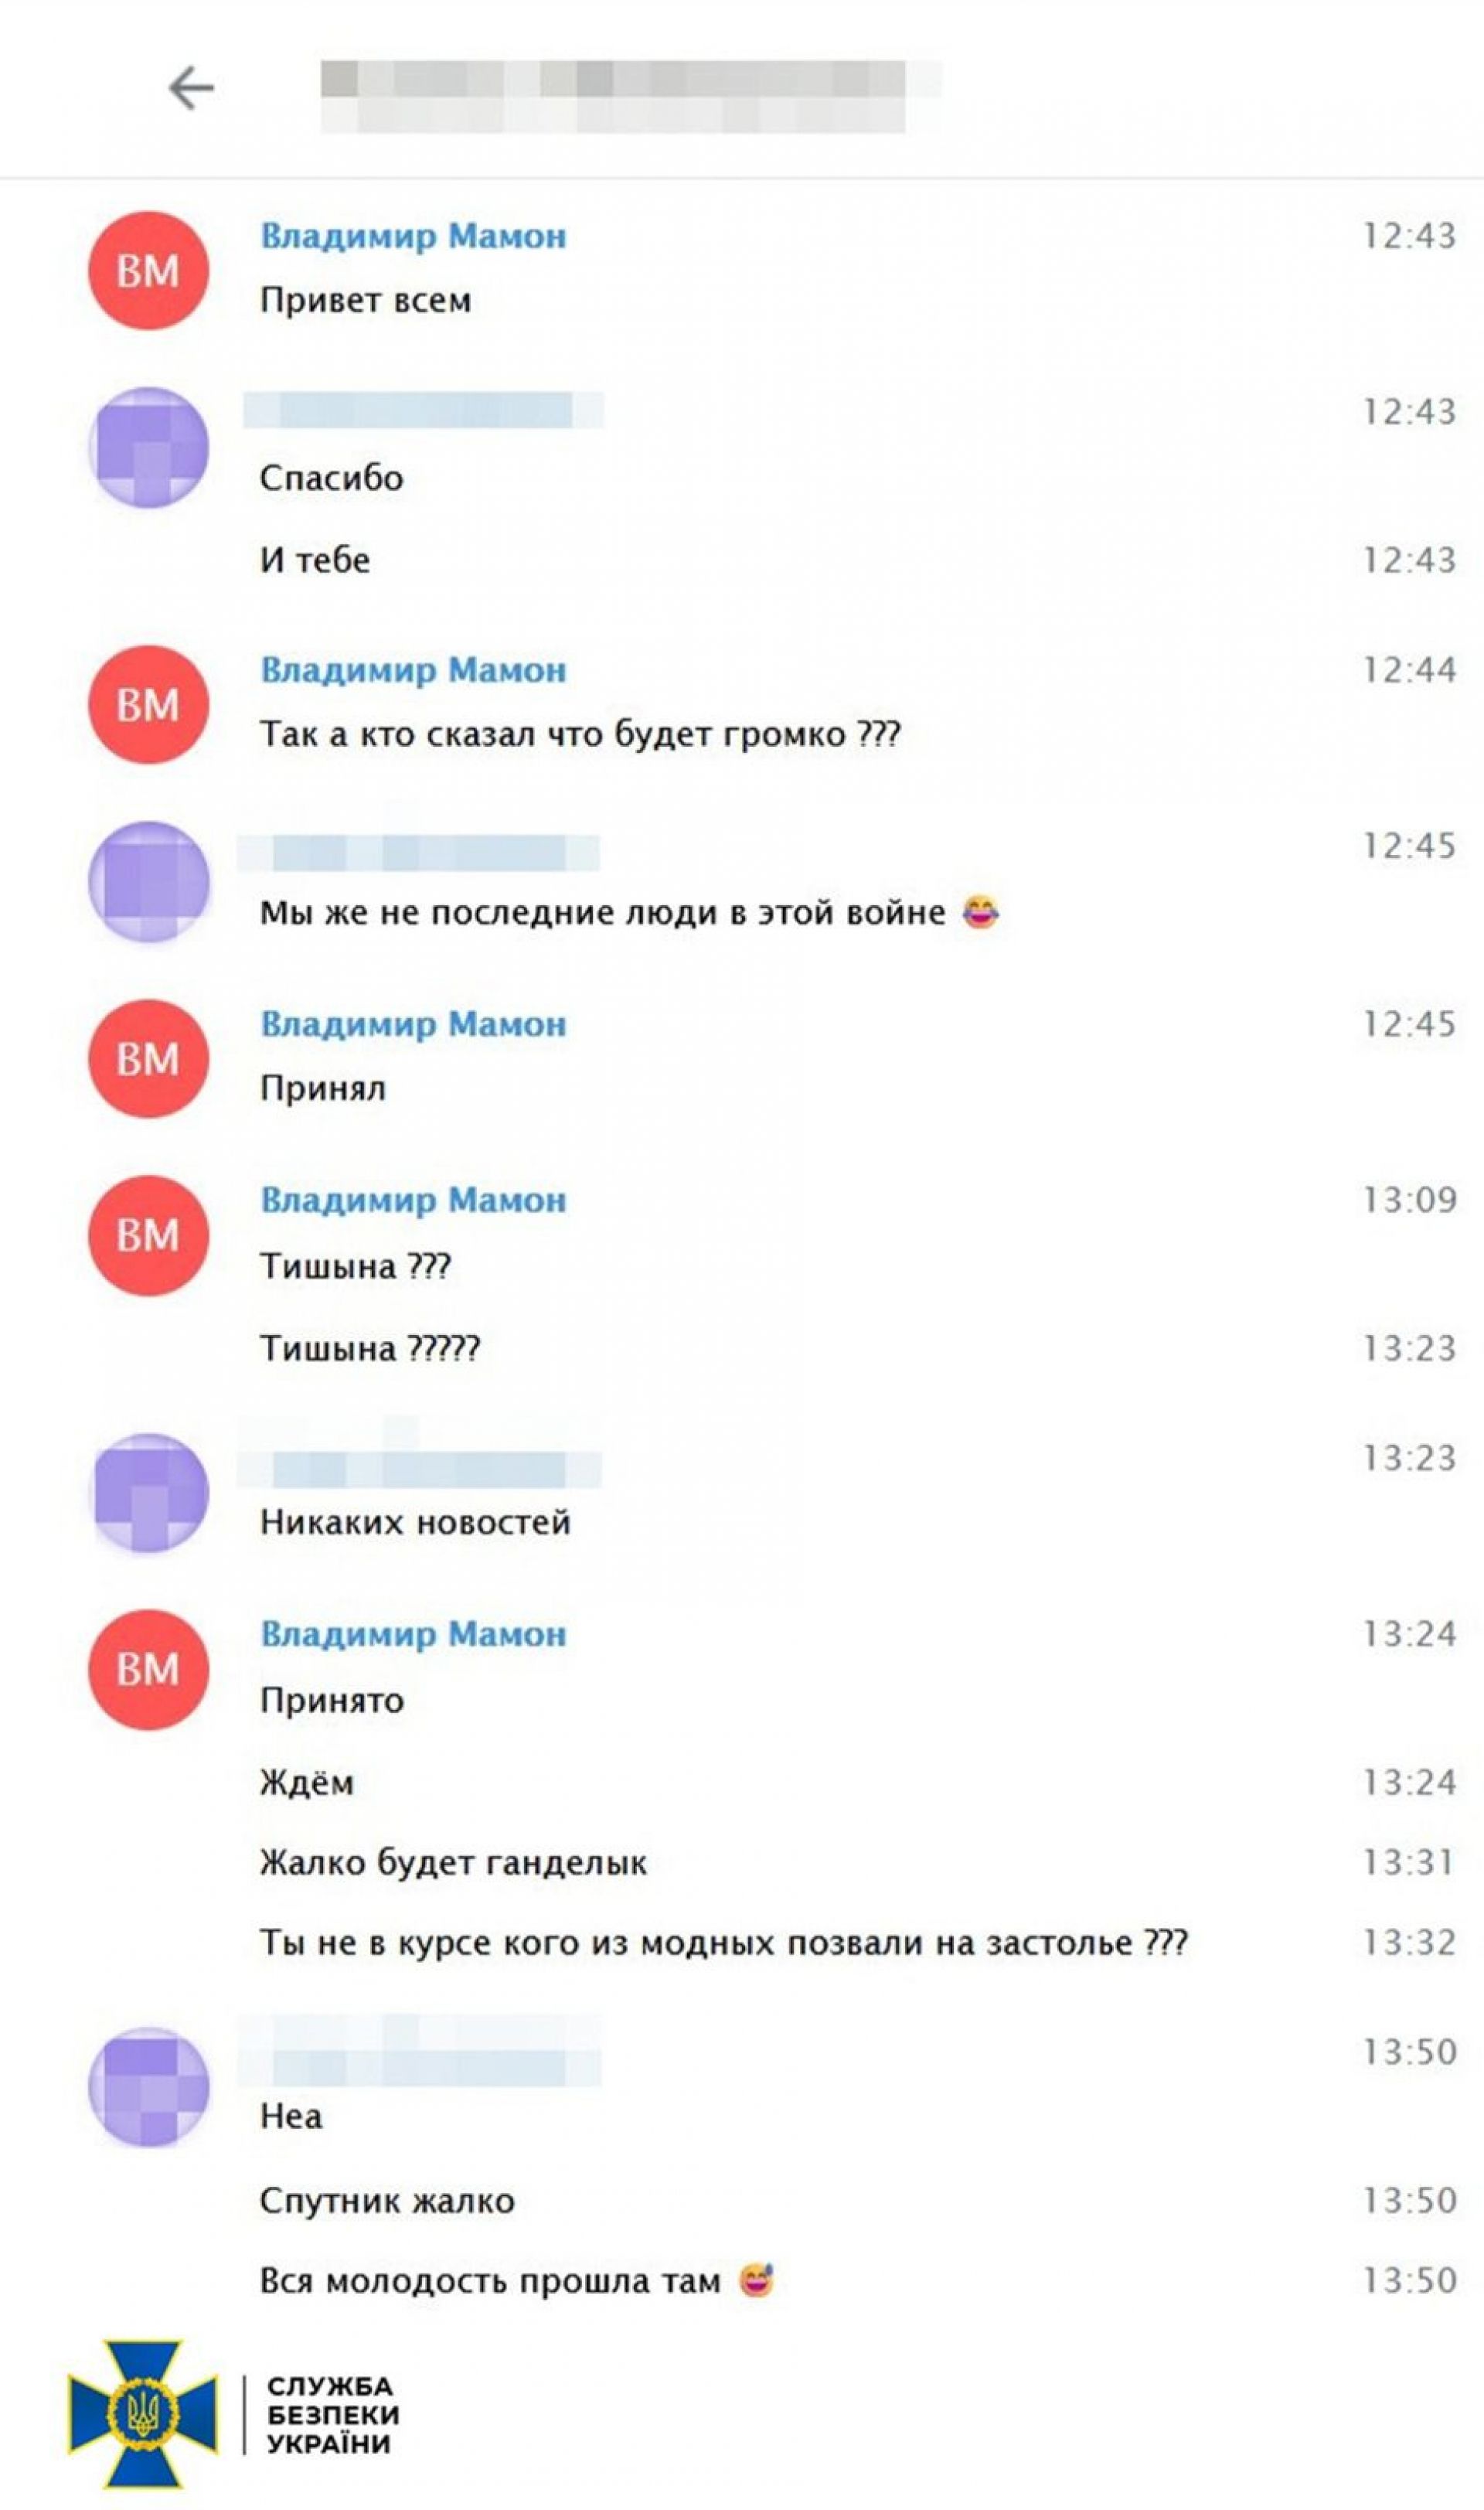Click the blurred sender name above 'Спасибо'
Screen dimensions: 1484x2510
[423, 410]
